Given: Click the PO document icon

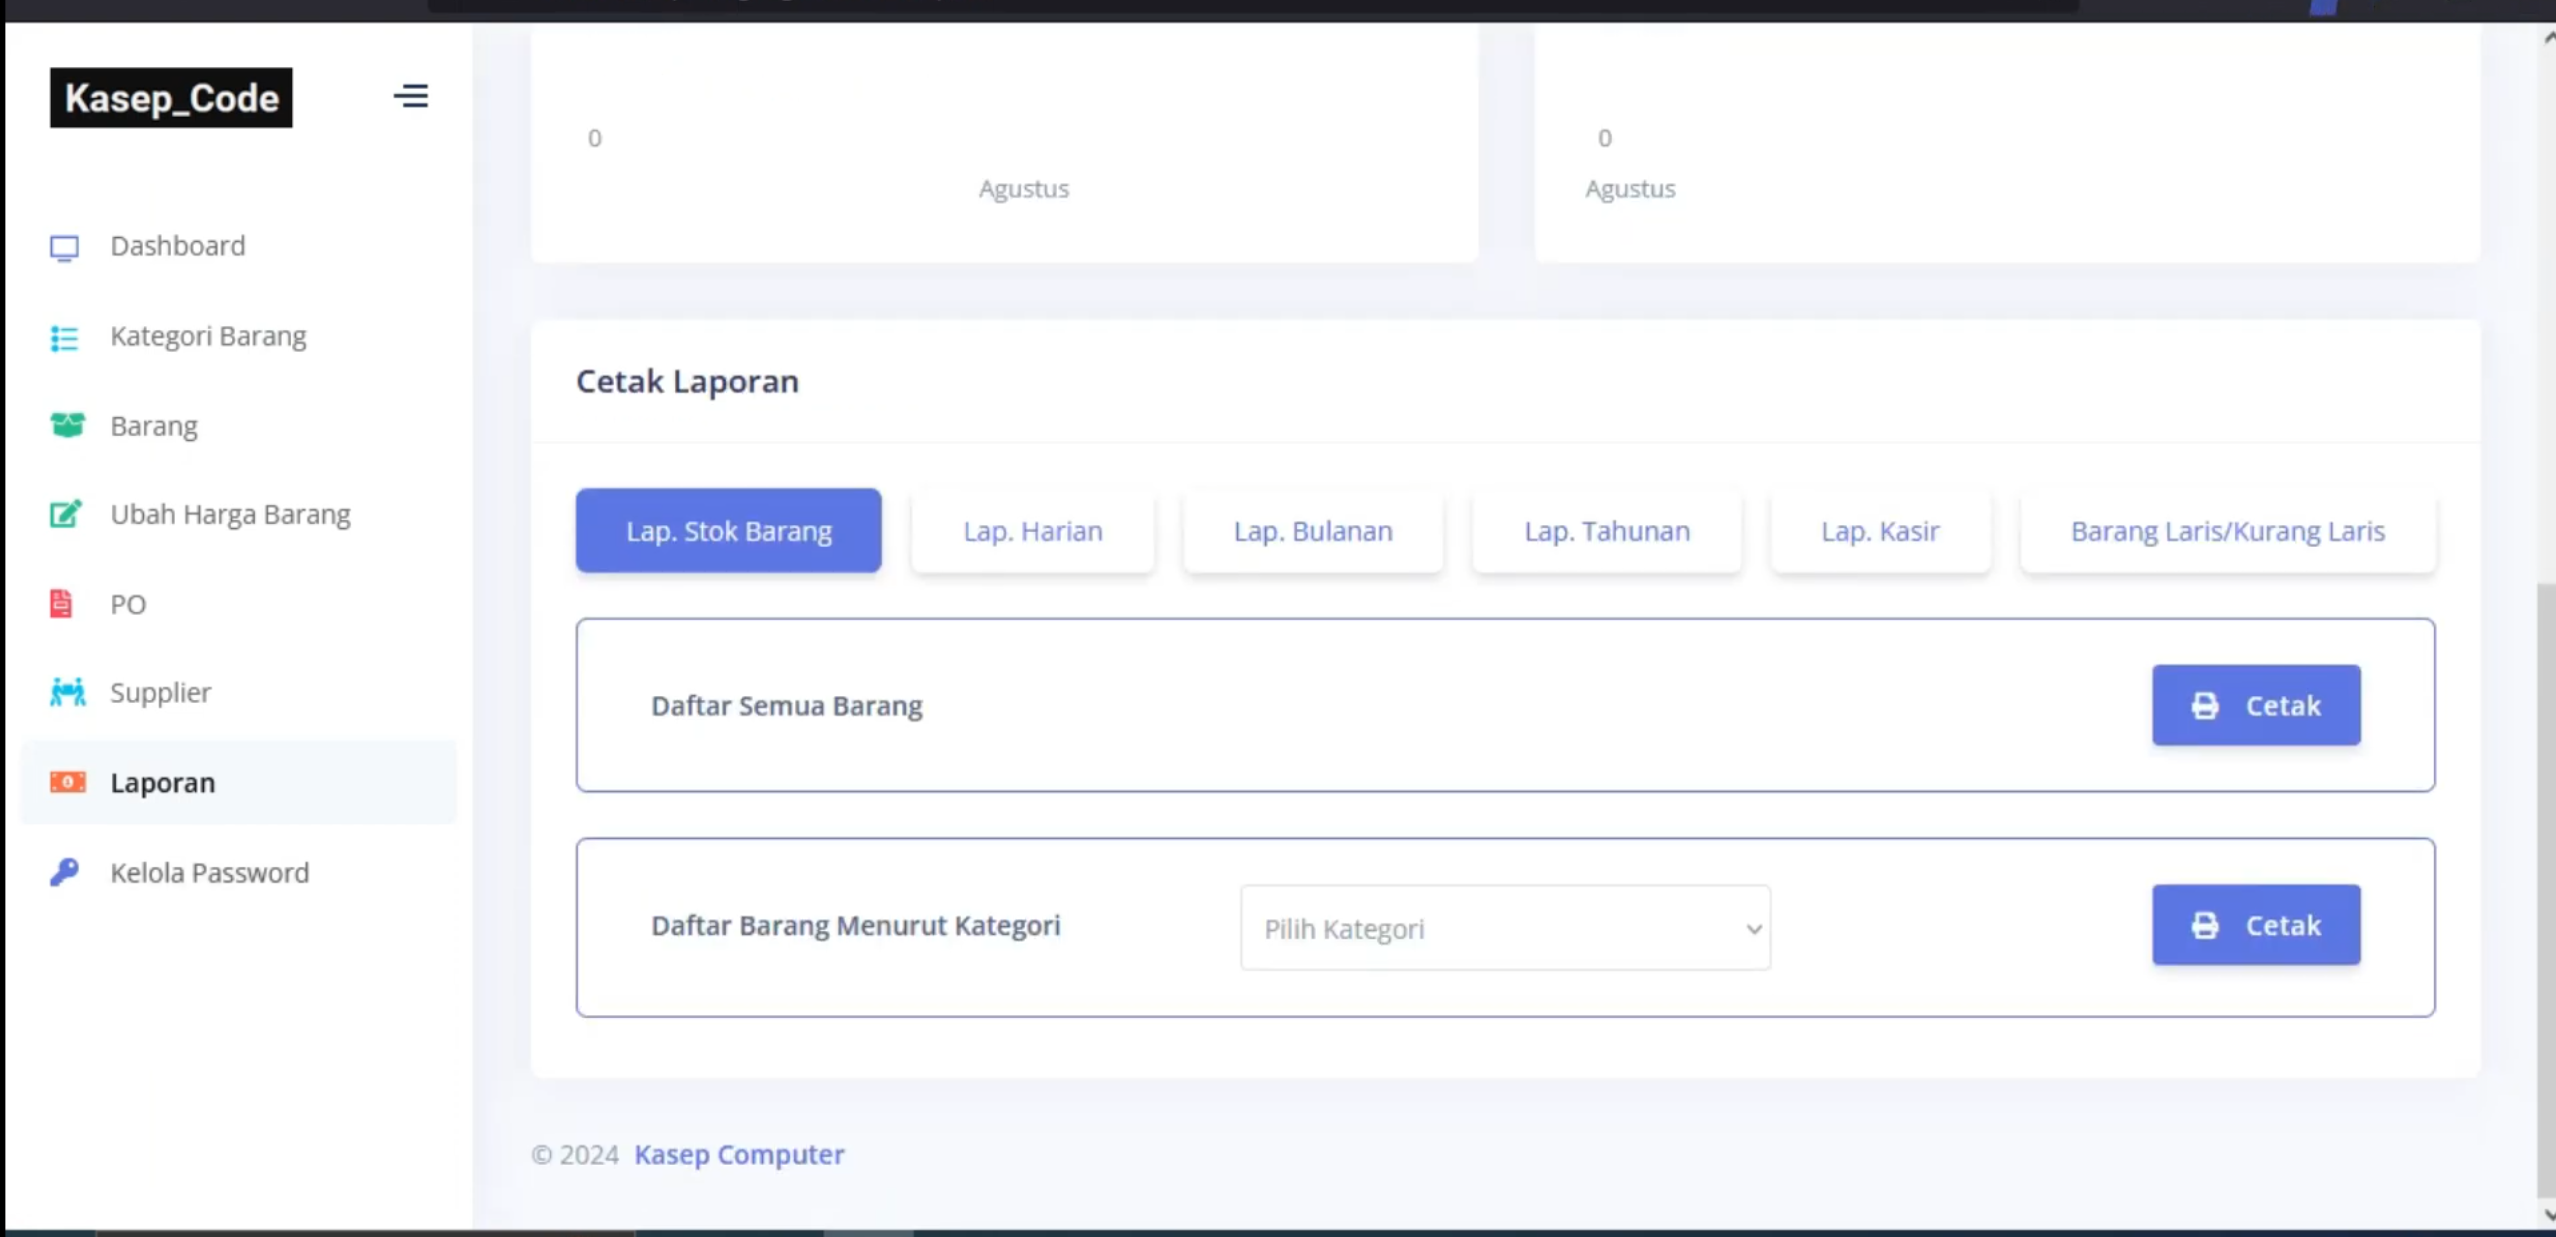Looking at the screenshot, I should pos(61,603).
